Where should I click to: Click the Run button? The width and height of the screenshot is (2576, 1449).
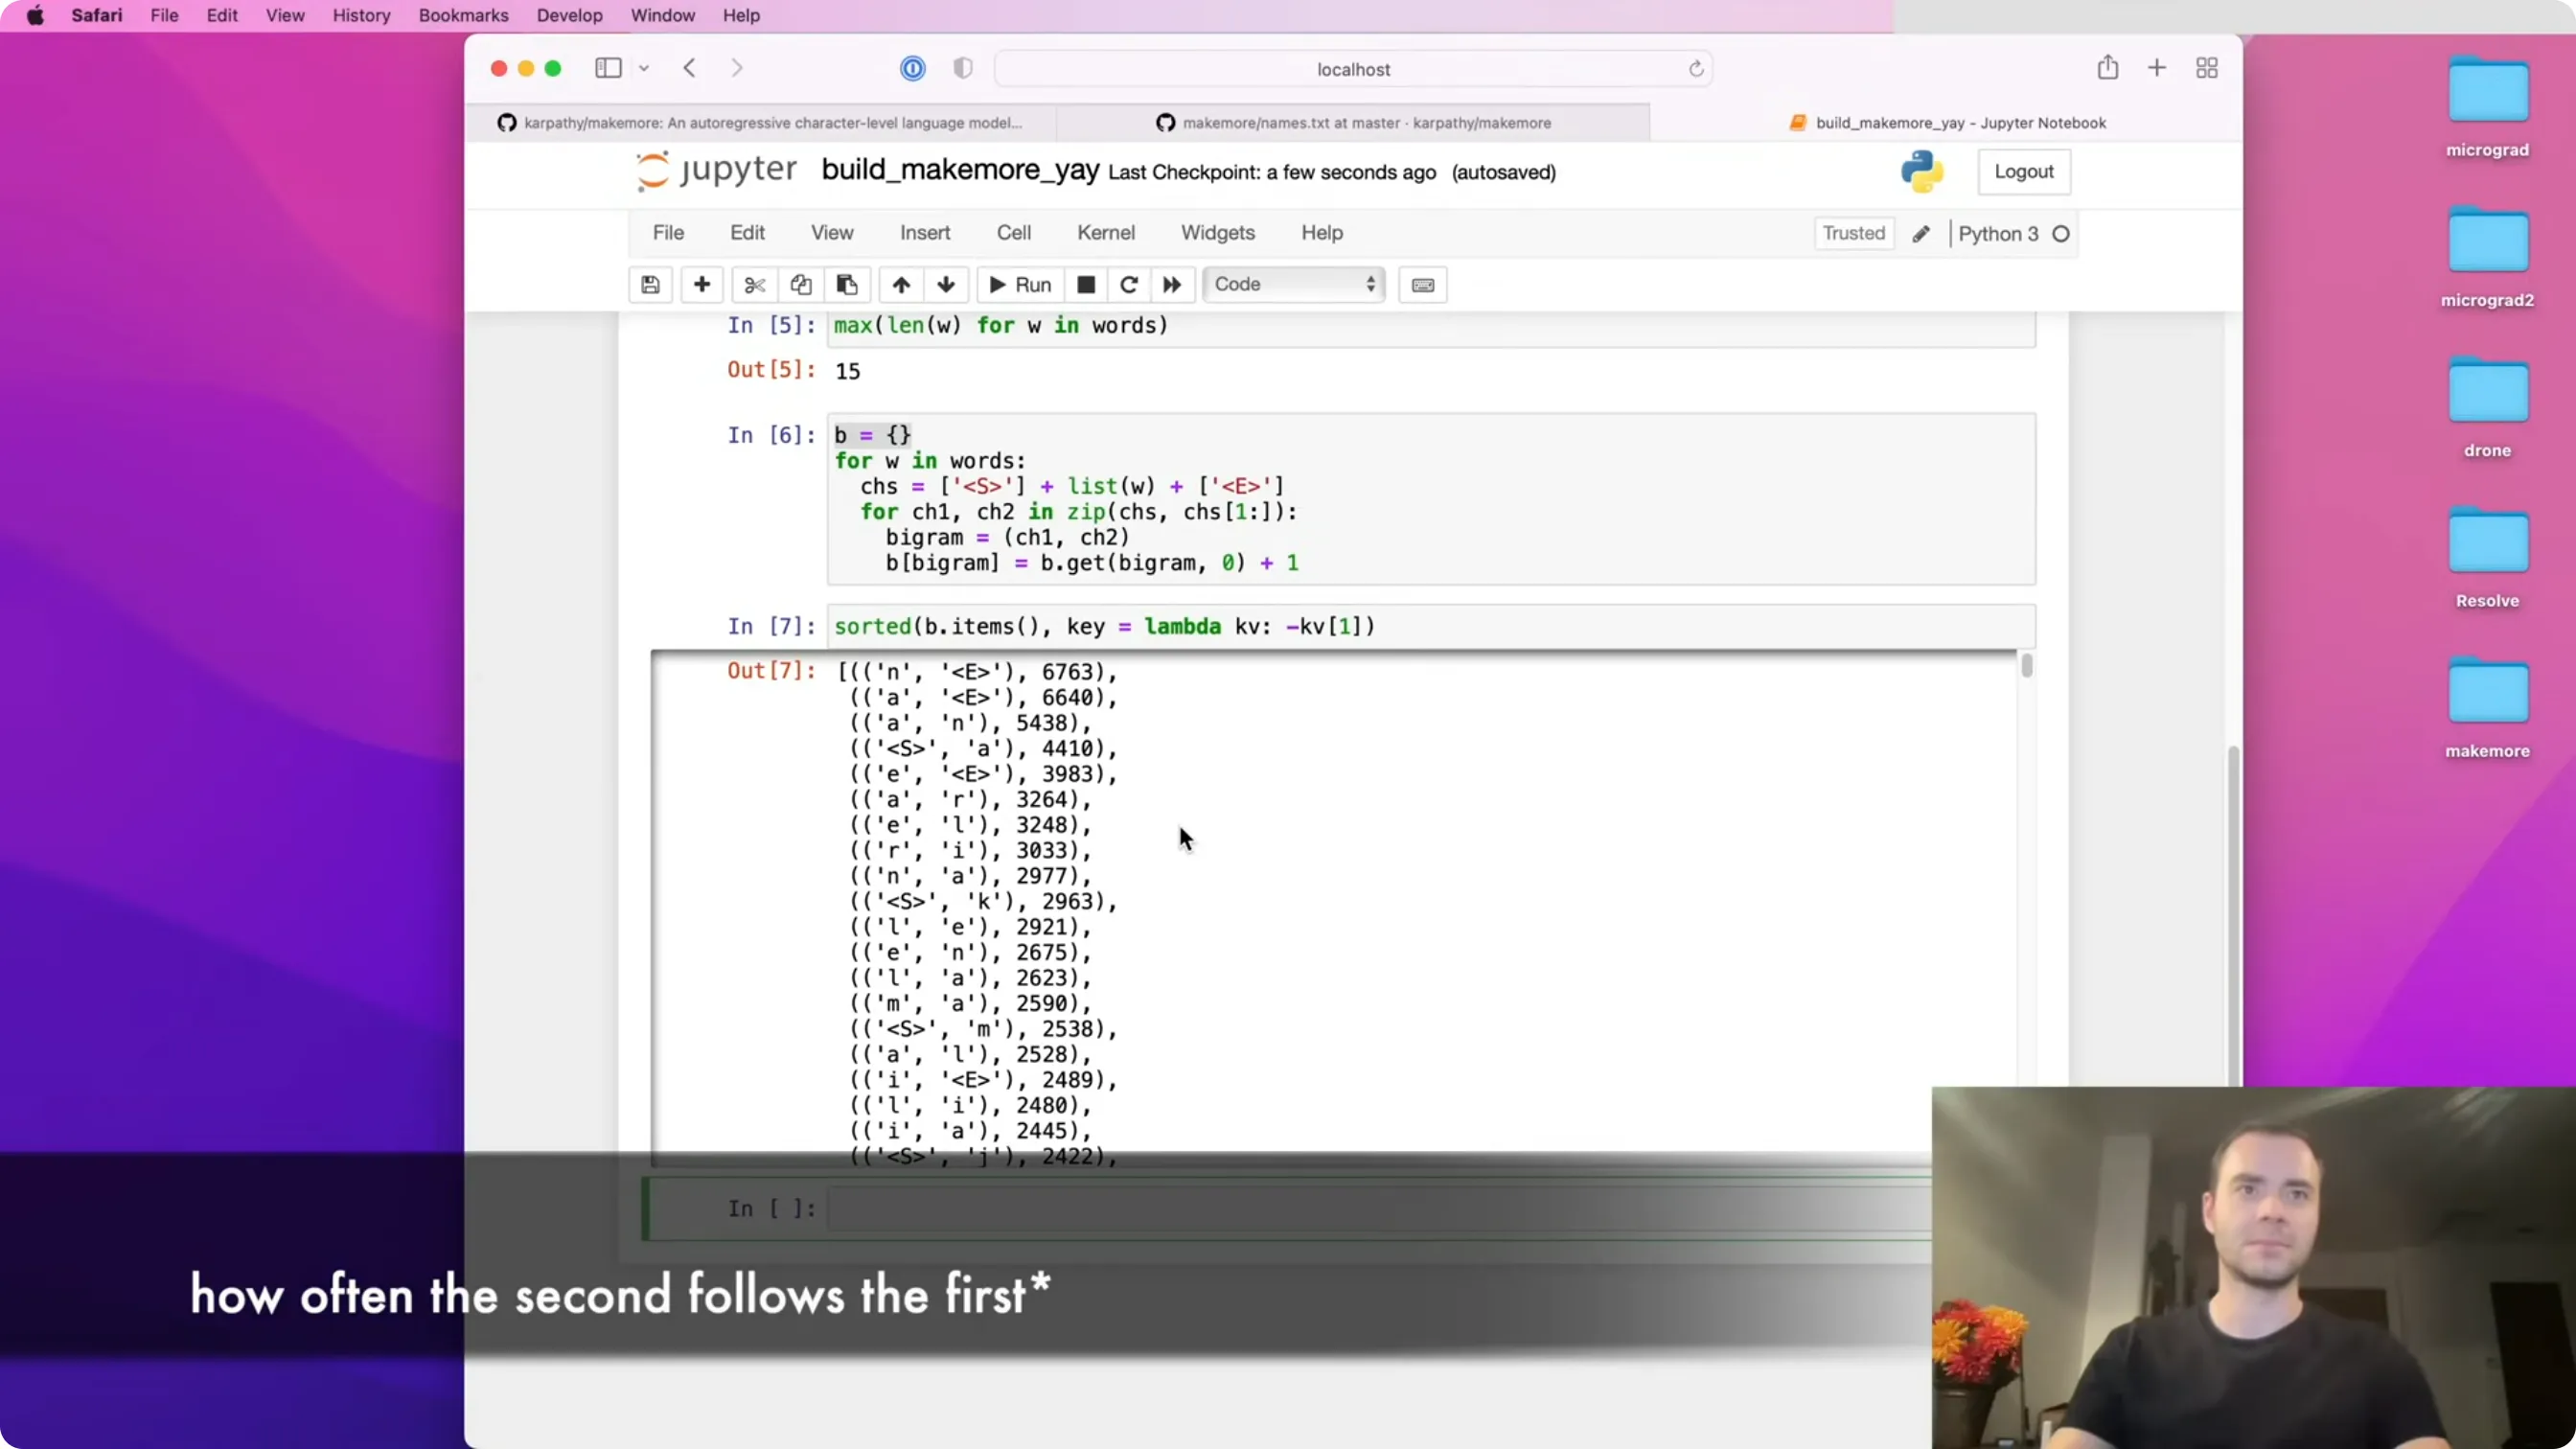click(1020, 285)
